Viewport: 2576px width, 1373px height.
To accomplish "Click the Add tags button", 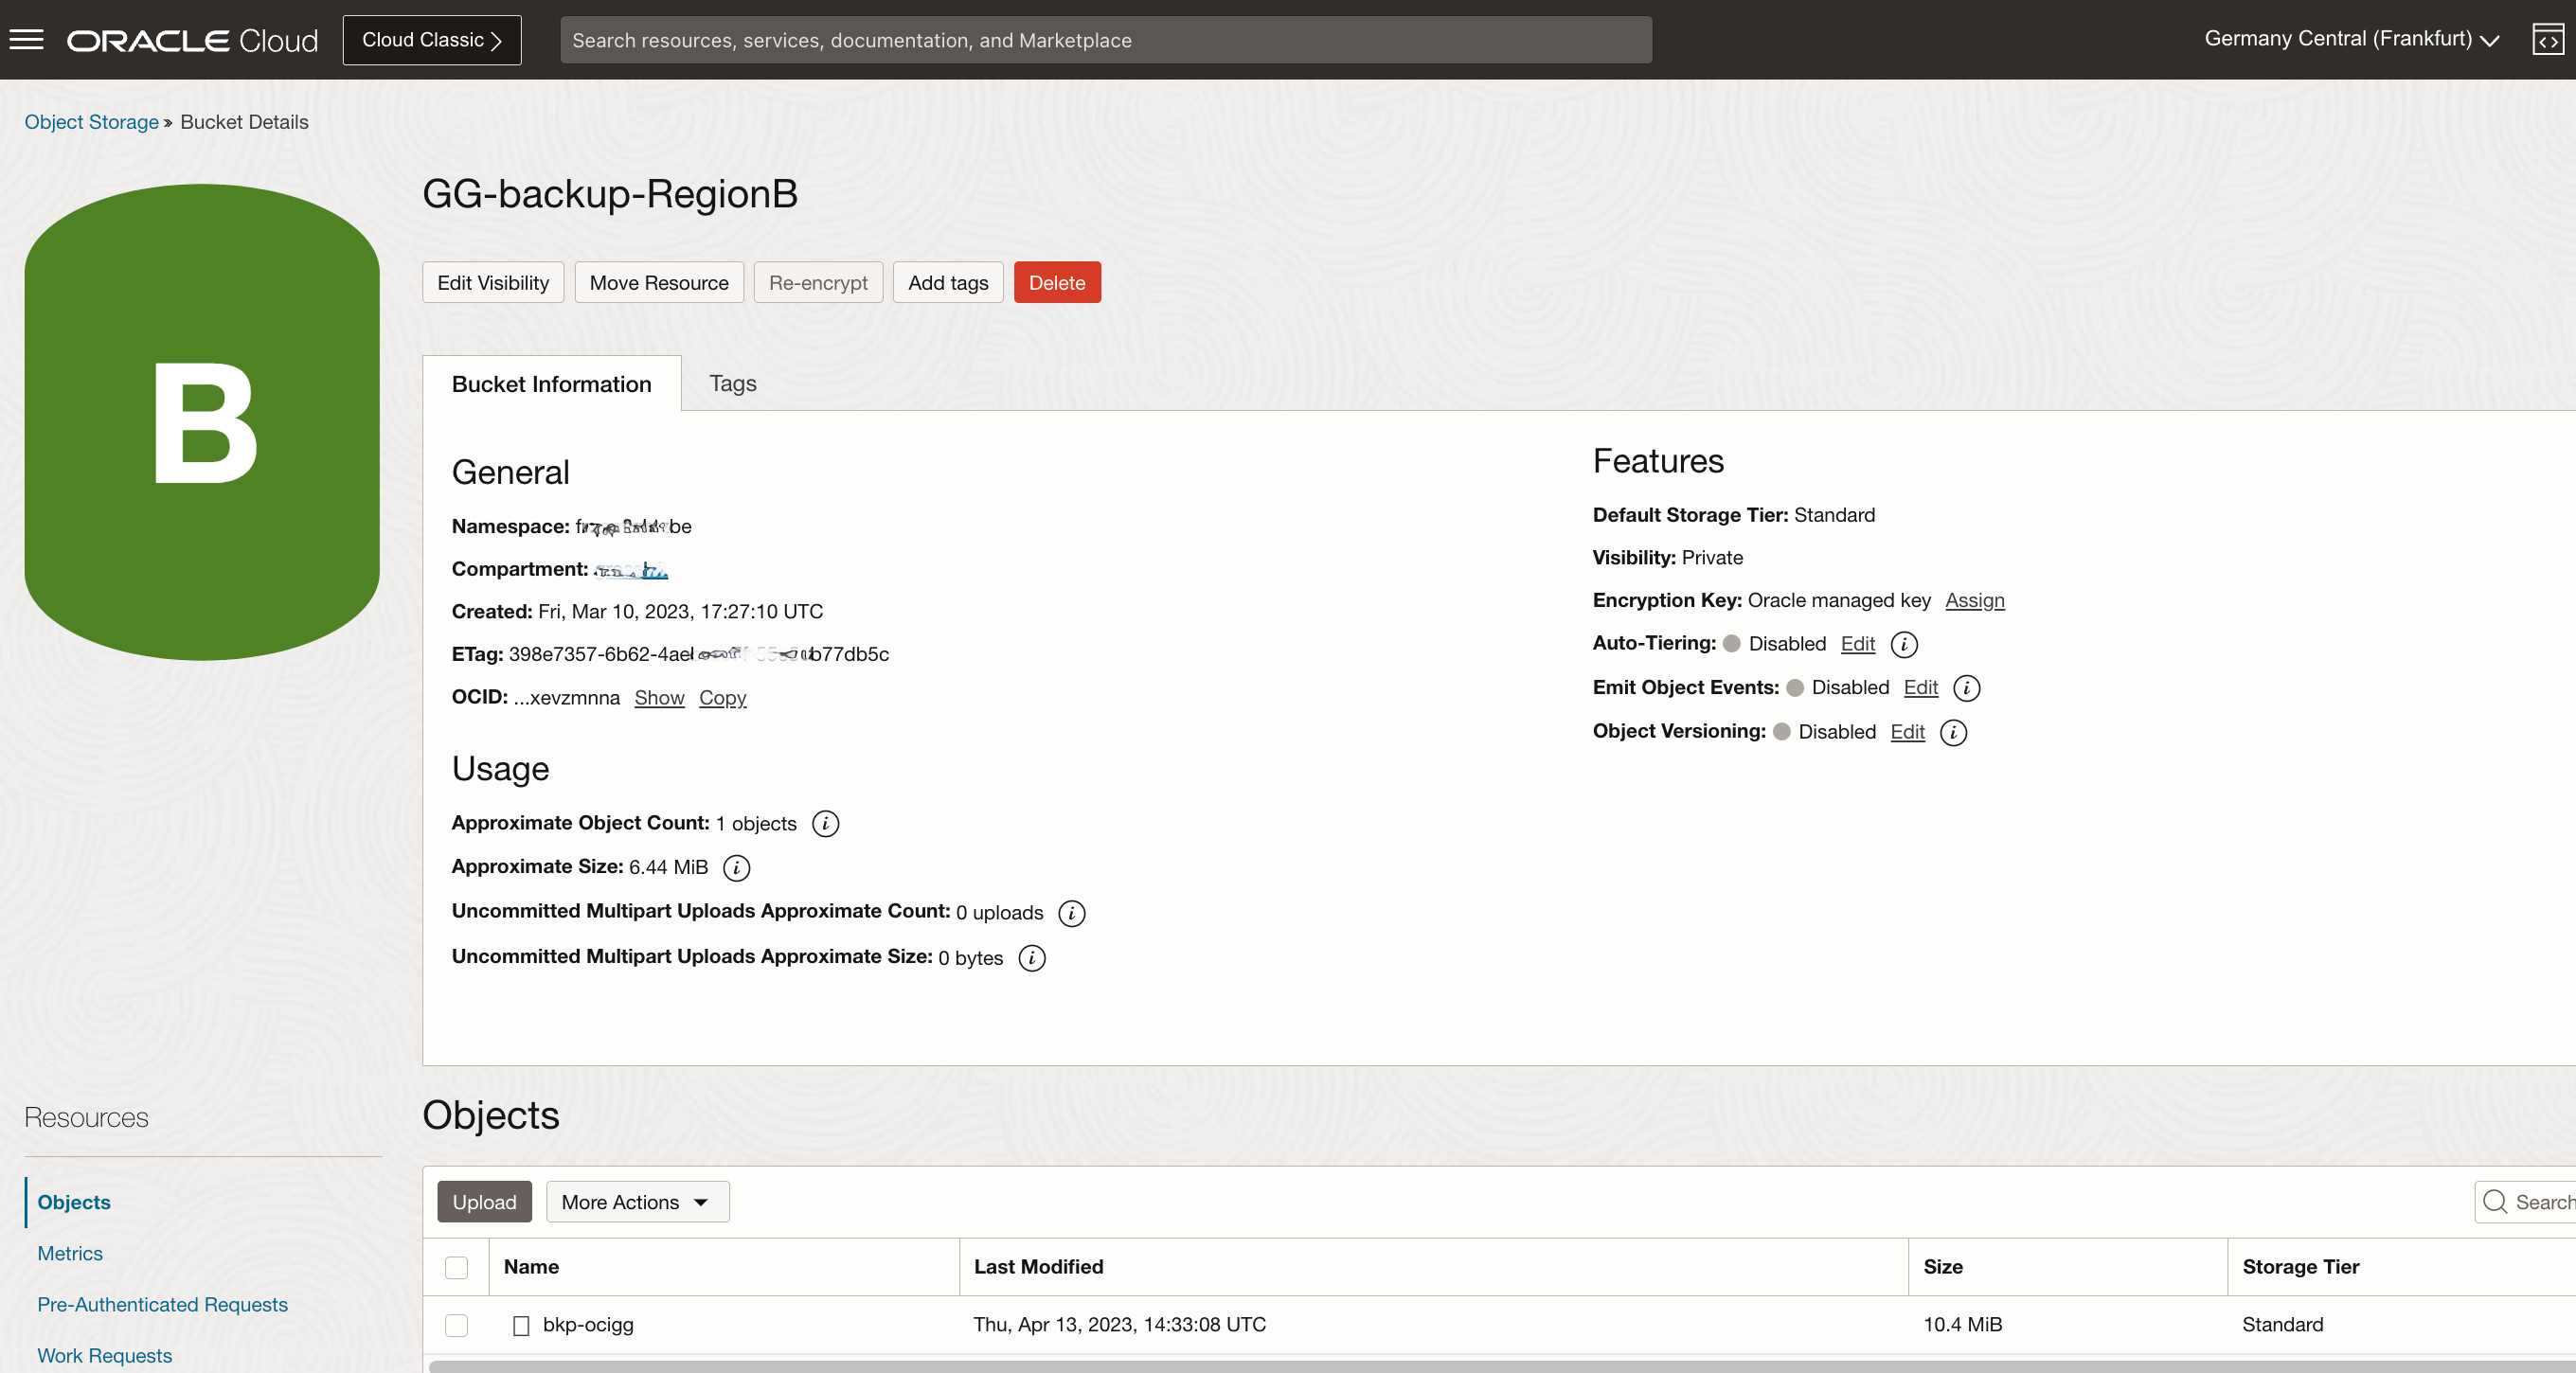I will pos(948,283).
